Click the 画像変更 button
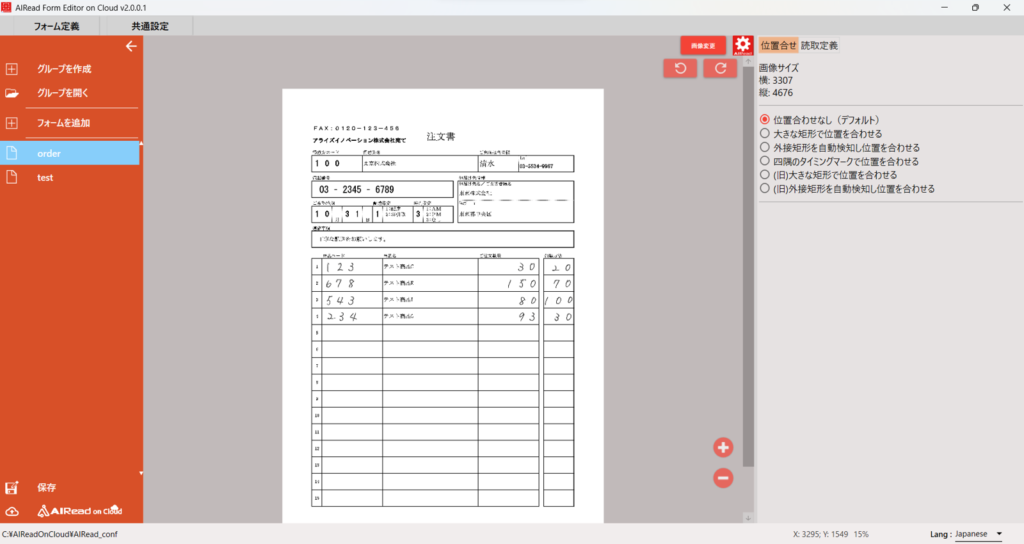 702,45
